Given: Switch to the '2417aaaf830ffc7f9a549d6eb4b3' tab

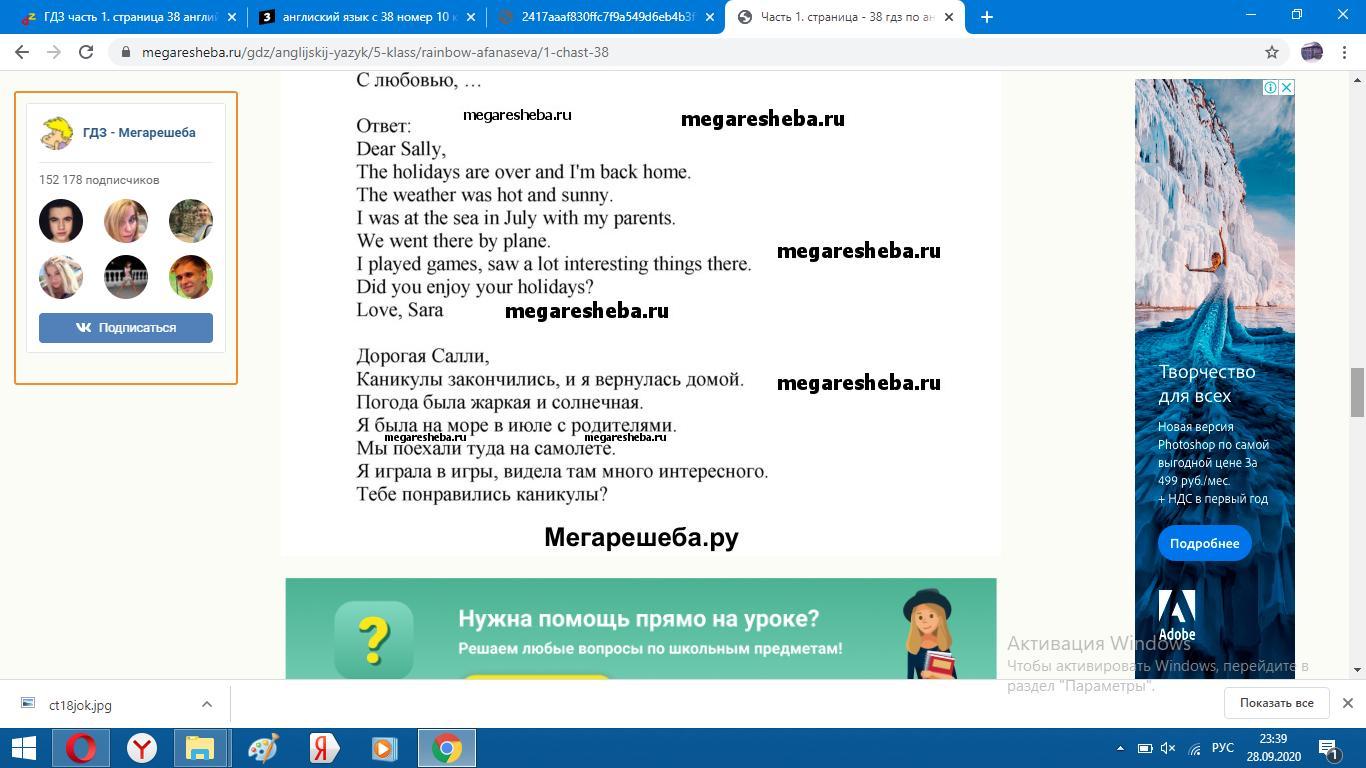Looking at the screenshot, I should click(607, 17).
